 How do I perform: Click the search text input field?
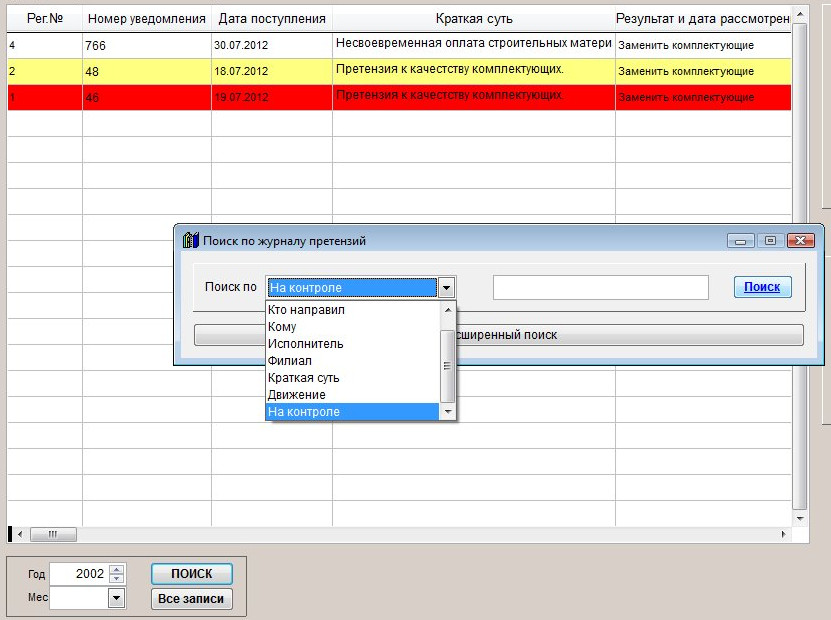click(x=600, y=287)
